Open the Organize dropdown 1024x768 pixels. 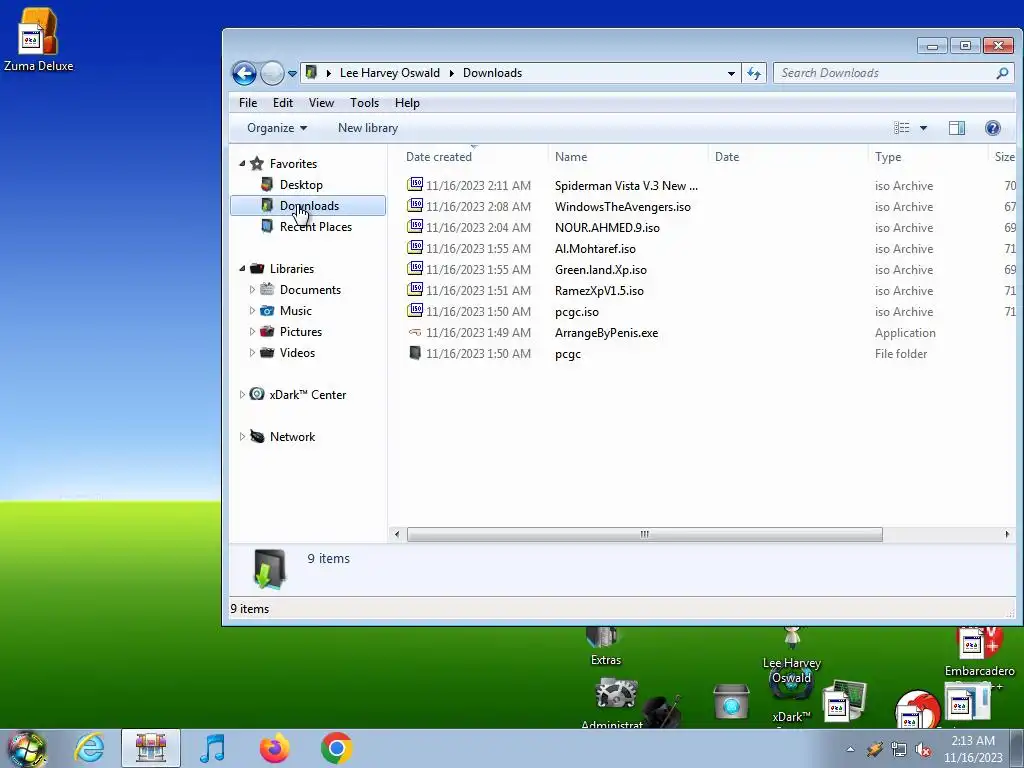277,128
